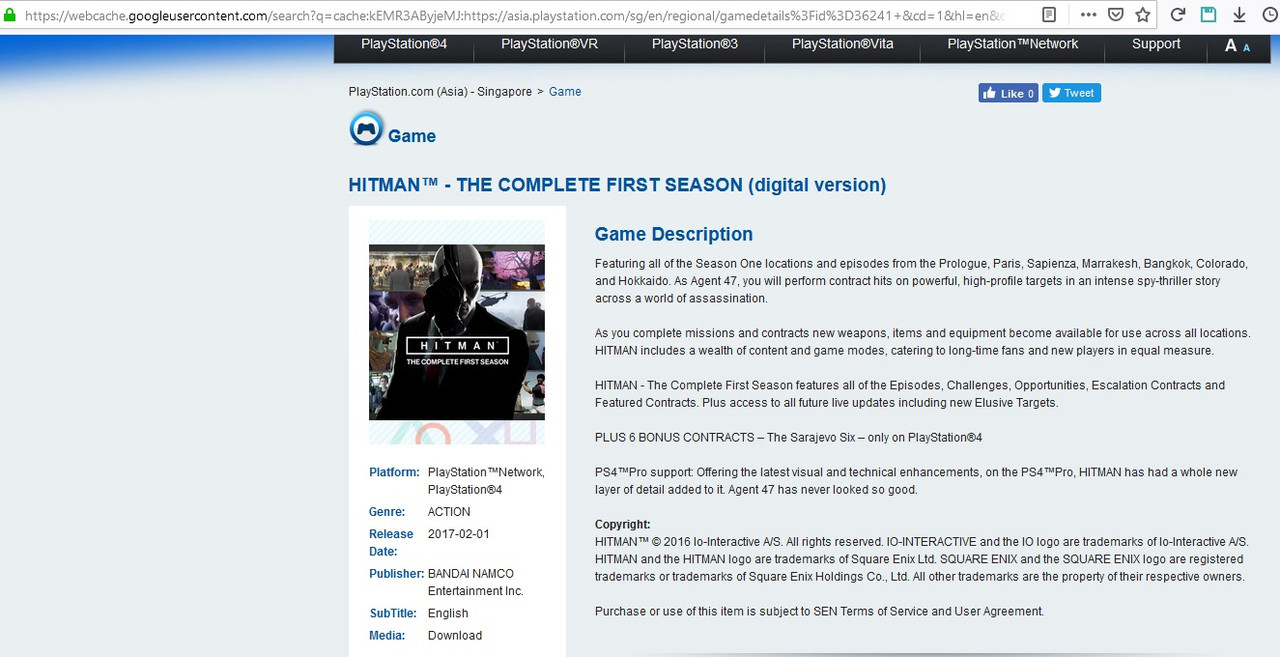Toggle reader view icon in address bar
The image size is (1280, 657).
click(x=1049, y=15)
